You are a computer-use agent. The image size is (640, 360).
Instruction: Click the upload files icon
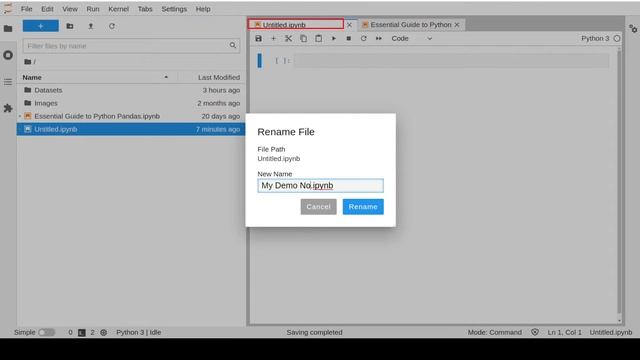(91, 26)
